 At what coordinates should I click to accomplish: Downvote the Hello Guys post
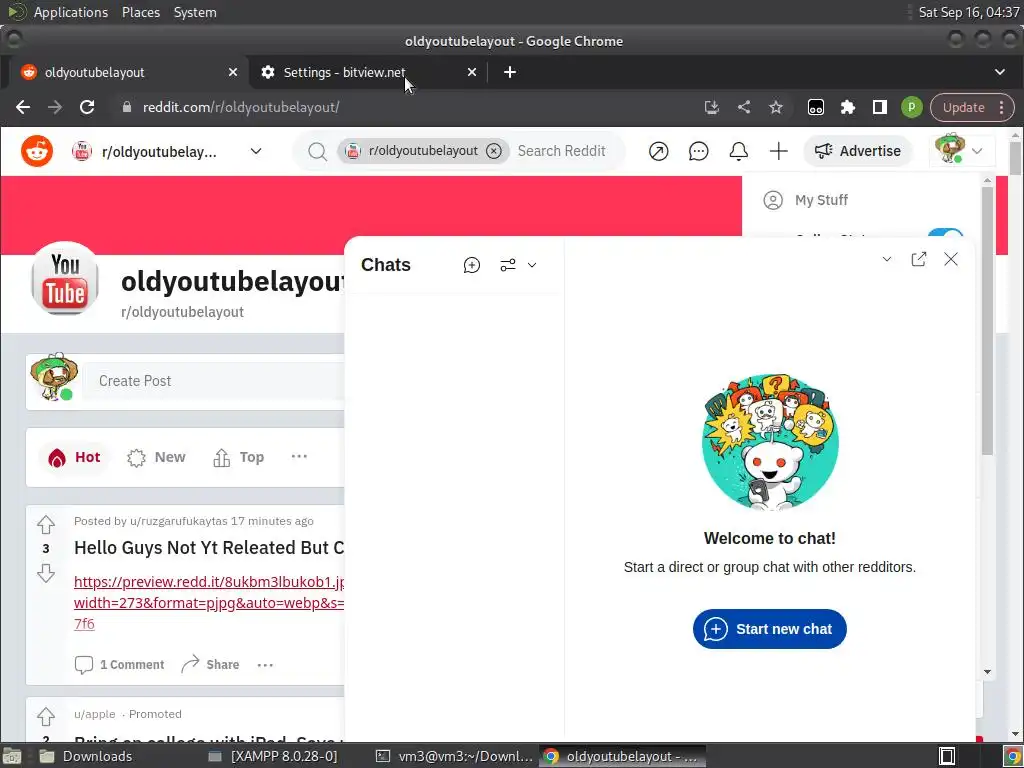46,573
